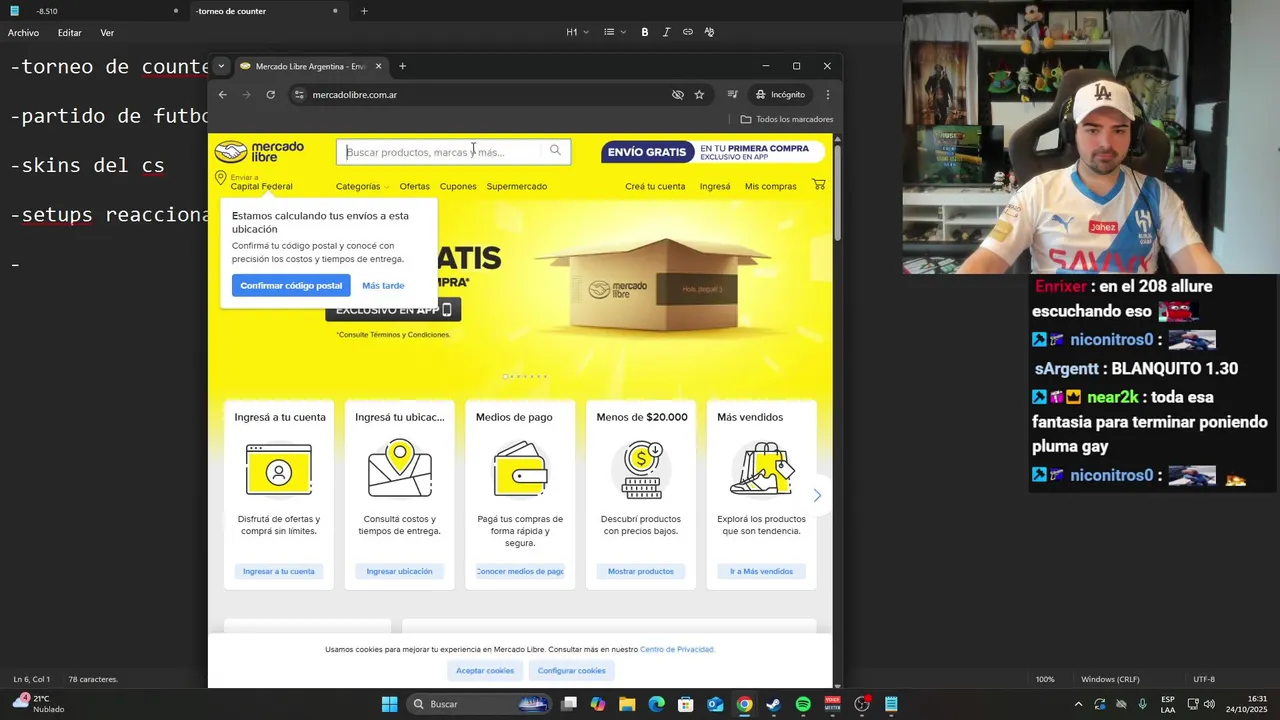
Task: Select the Mercado Libre Argentina Chrome tab
Action: [311, 66]
